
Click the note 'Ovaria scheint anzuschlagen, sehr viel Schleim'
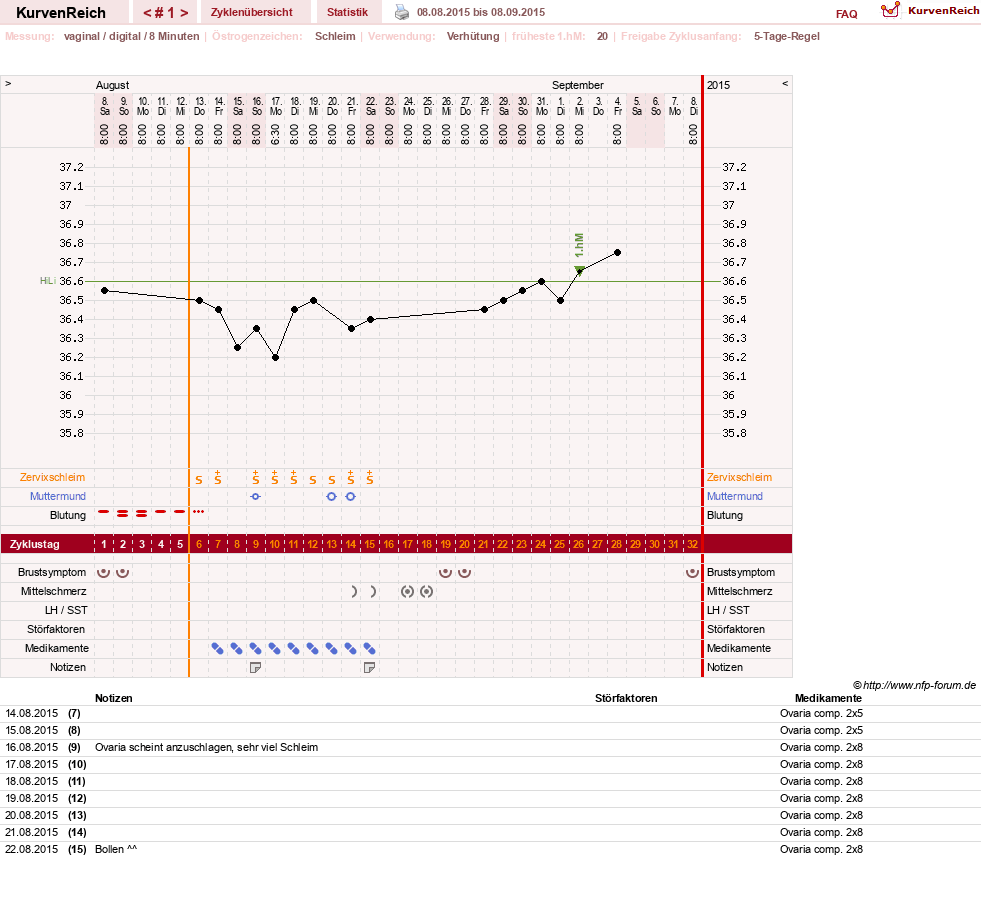pos(206,747)
